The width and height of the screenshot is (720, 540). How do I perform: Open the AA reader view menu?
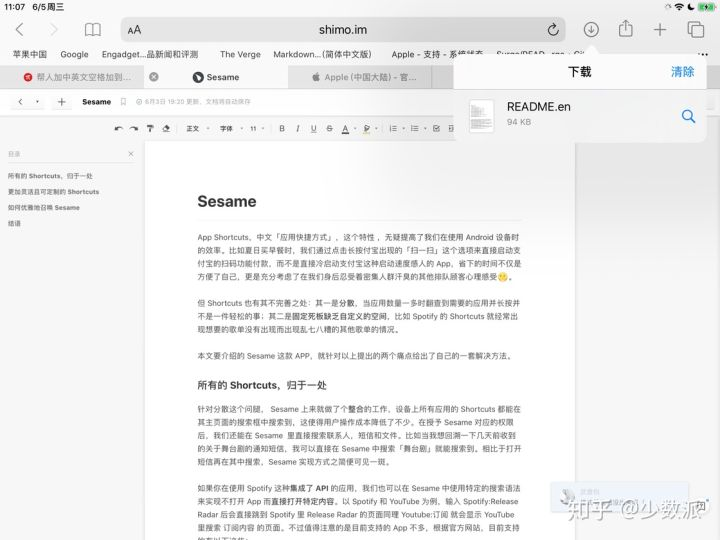click(x=134, y=30)
